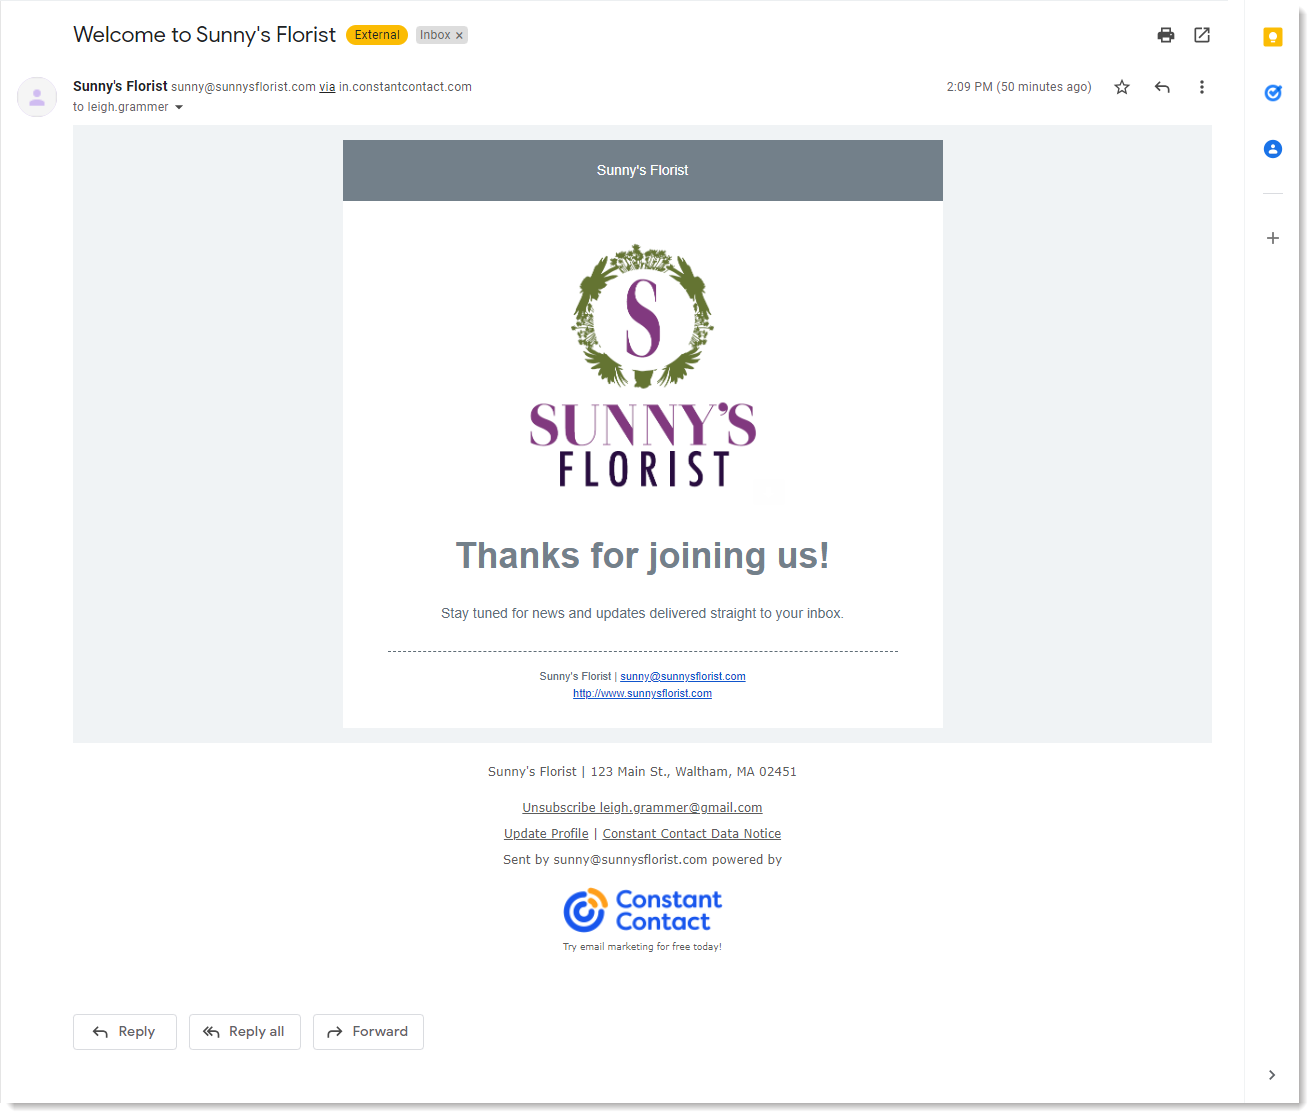Click the reply arrow icon in the header
This screenshot has height=1118, width=1314.
1162,87
